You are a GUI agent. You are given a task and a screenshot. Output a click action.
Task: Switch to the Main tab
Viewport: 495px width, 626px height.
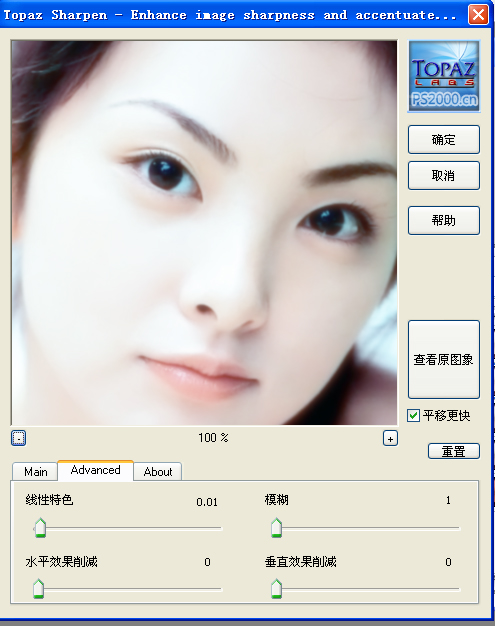(x=36, y=471)
